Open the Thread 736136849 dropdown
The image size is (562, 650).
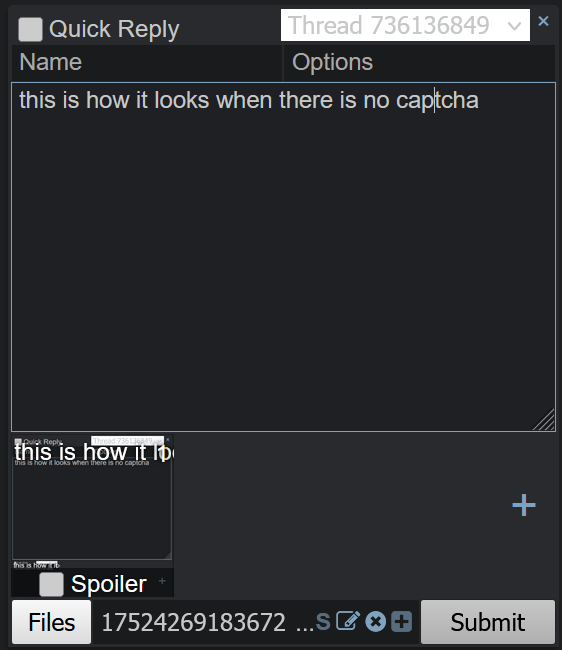405,25
